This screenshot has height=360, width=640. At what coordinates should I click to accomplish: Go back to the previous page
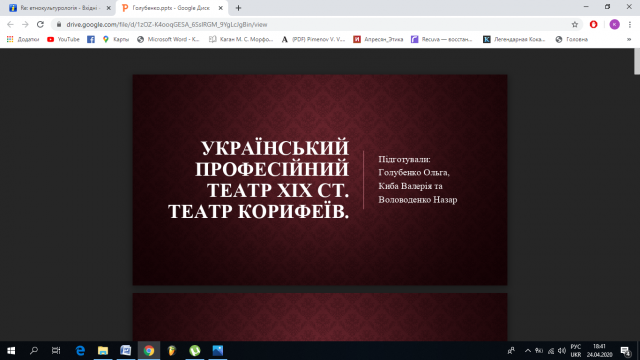tap(10, 24)
